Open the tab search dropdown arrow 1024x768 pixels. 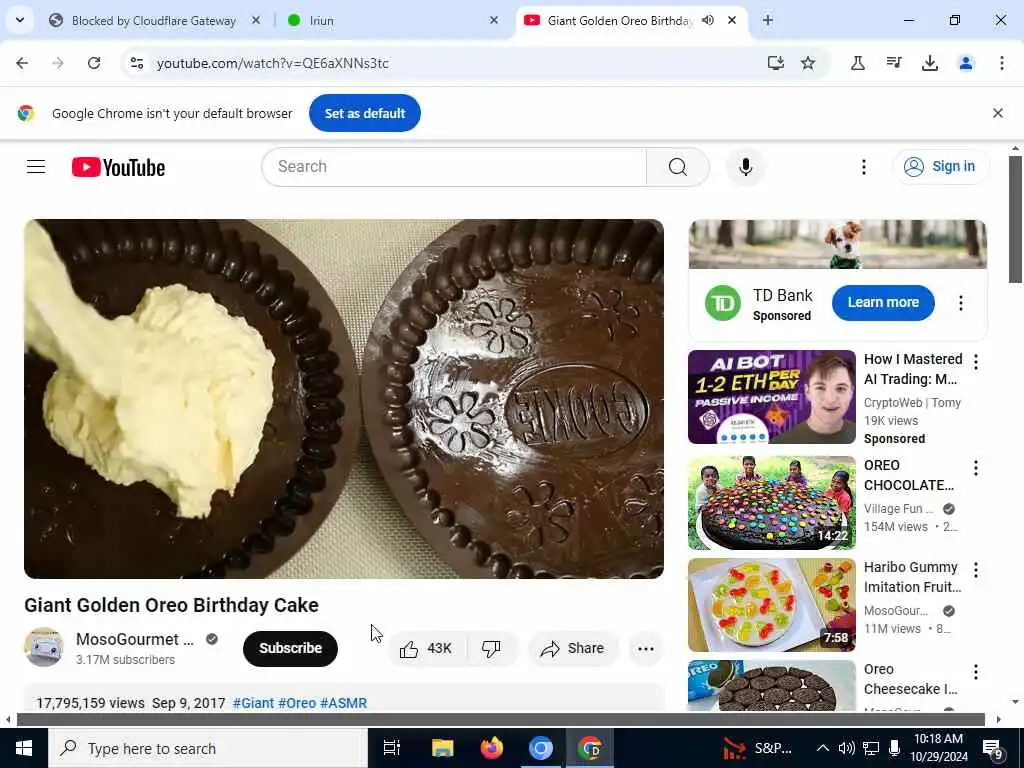20,20
